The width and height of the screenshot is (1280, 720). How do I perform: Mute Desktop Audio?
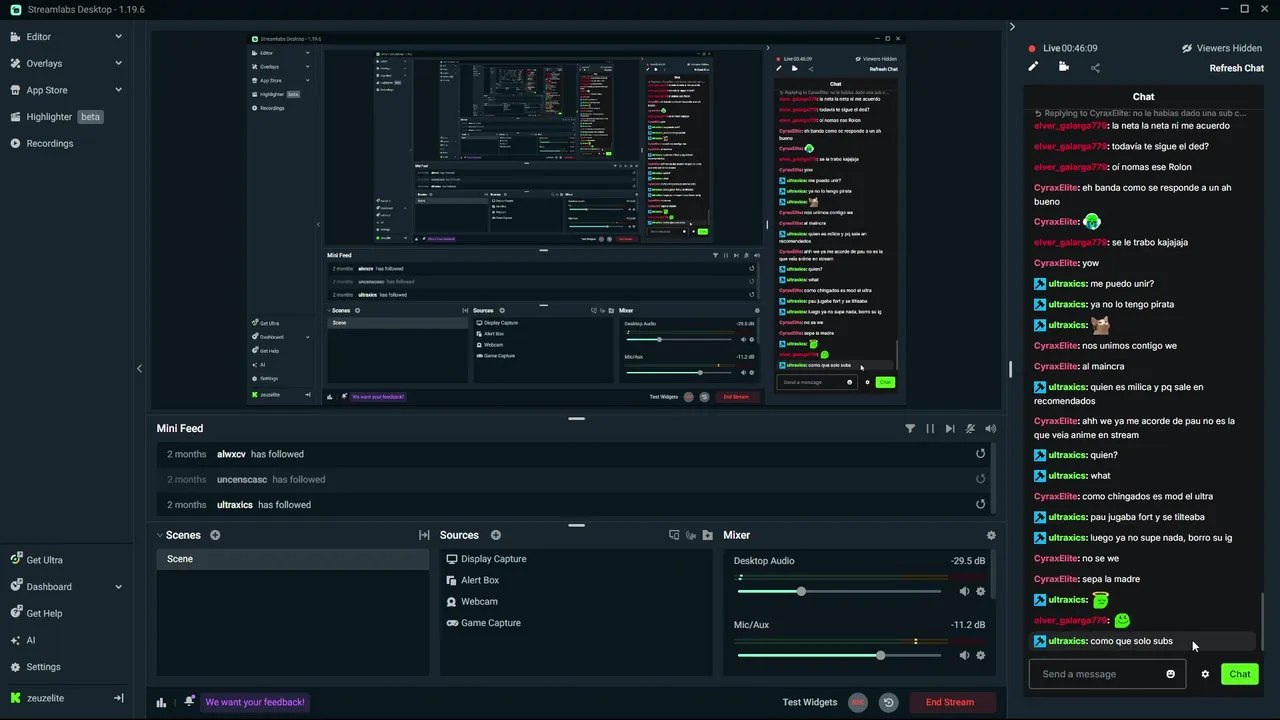964,591
